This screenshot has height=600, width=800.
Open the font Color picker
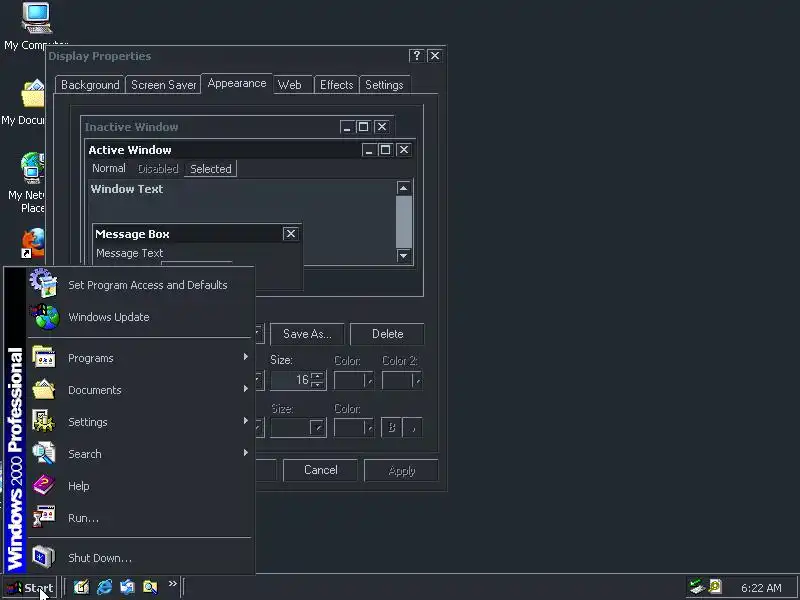tap(354, 428)
